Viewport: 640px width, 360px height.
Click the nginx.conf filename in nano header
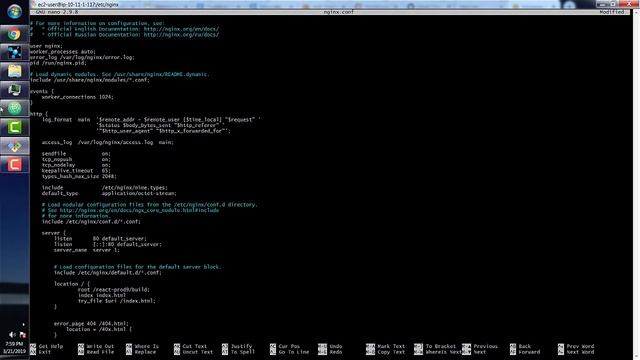tap(338, 12)
